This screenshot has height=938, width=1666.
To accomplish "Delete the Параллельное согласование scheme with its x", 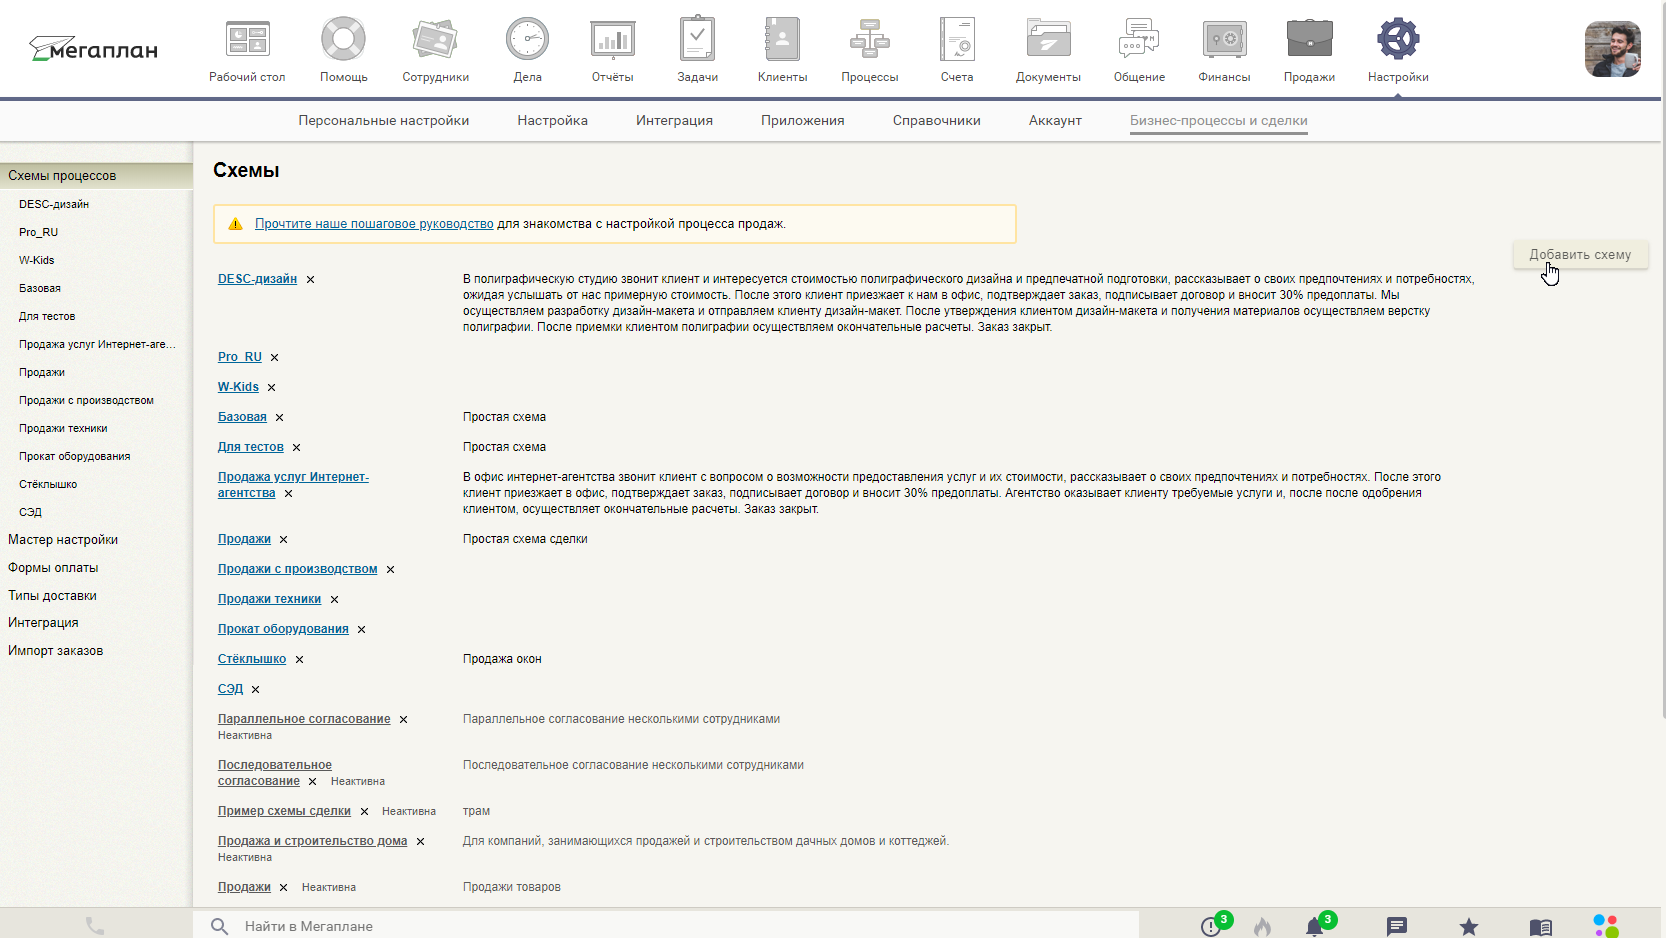I will point(403,720).
